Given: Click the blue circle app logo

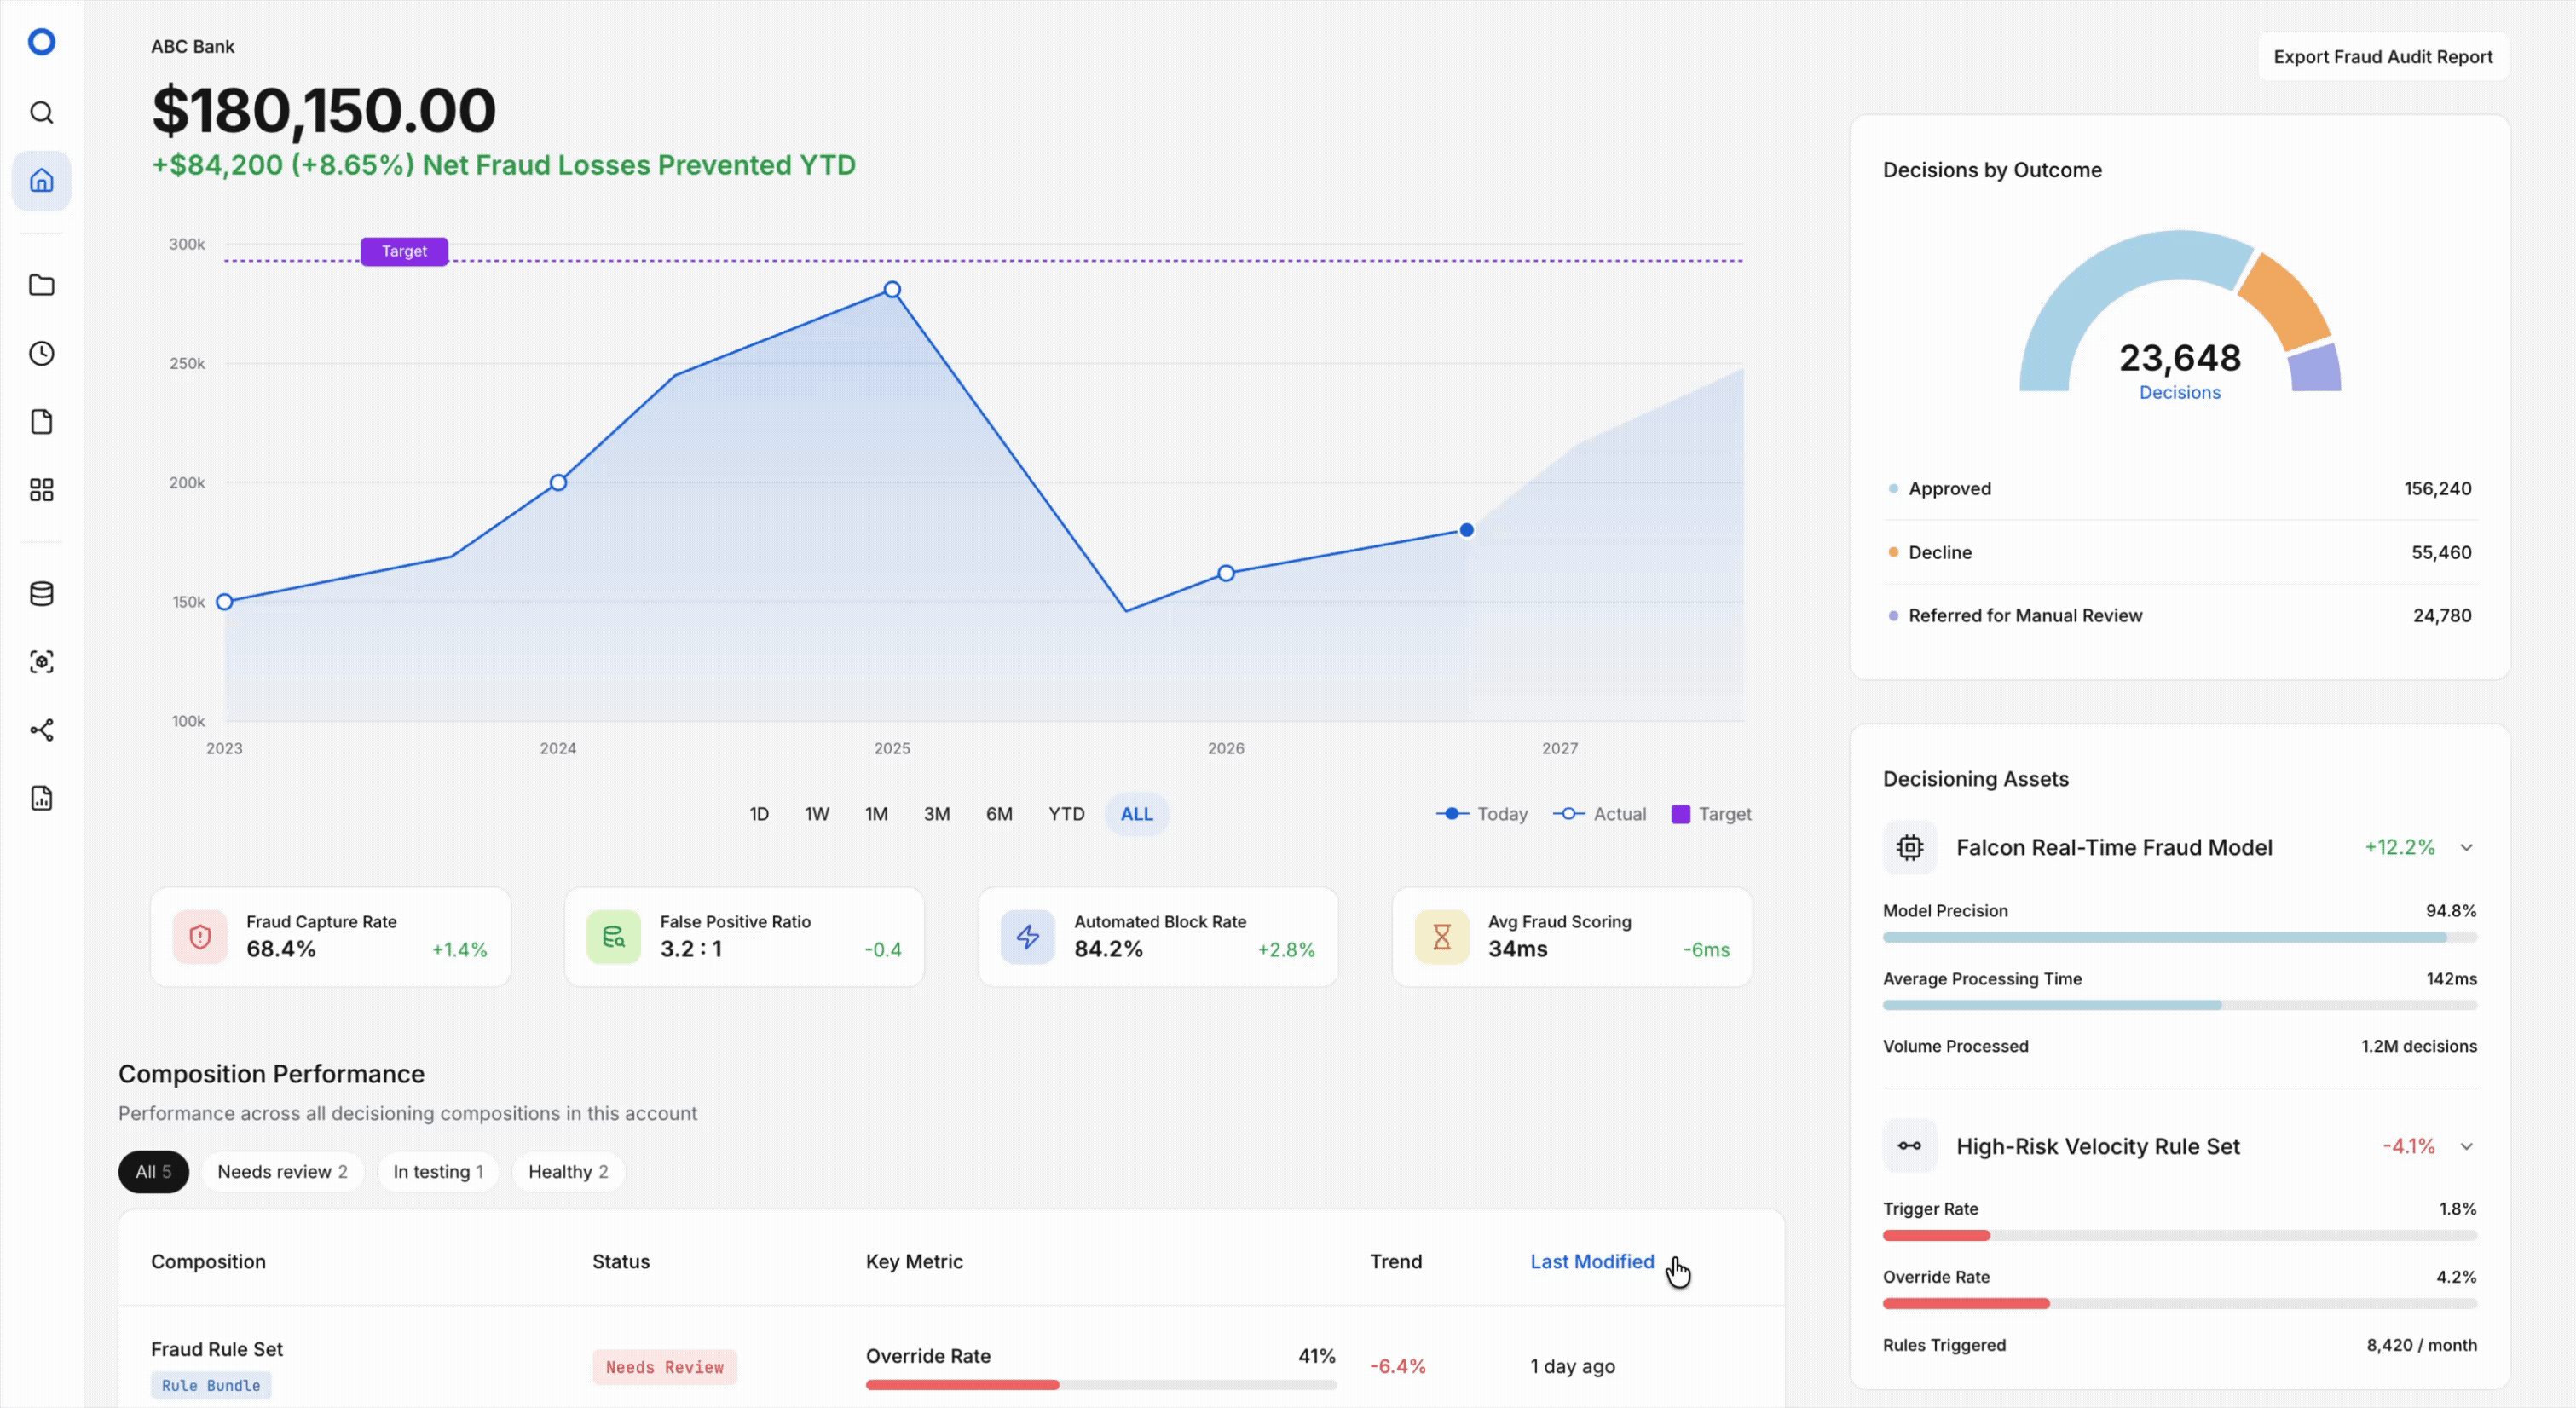Looking at the screenshot, I should tap(41, 42).
